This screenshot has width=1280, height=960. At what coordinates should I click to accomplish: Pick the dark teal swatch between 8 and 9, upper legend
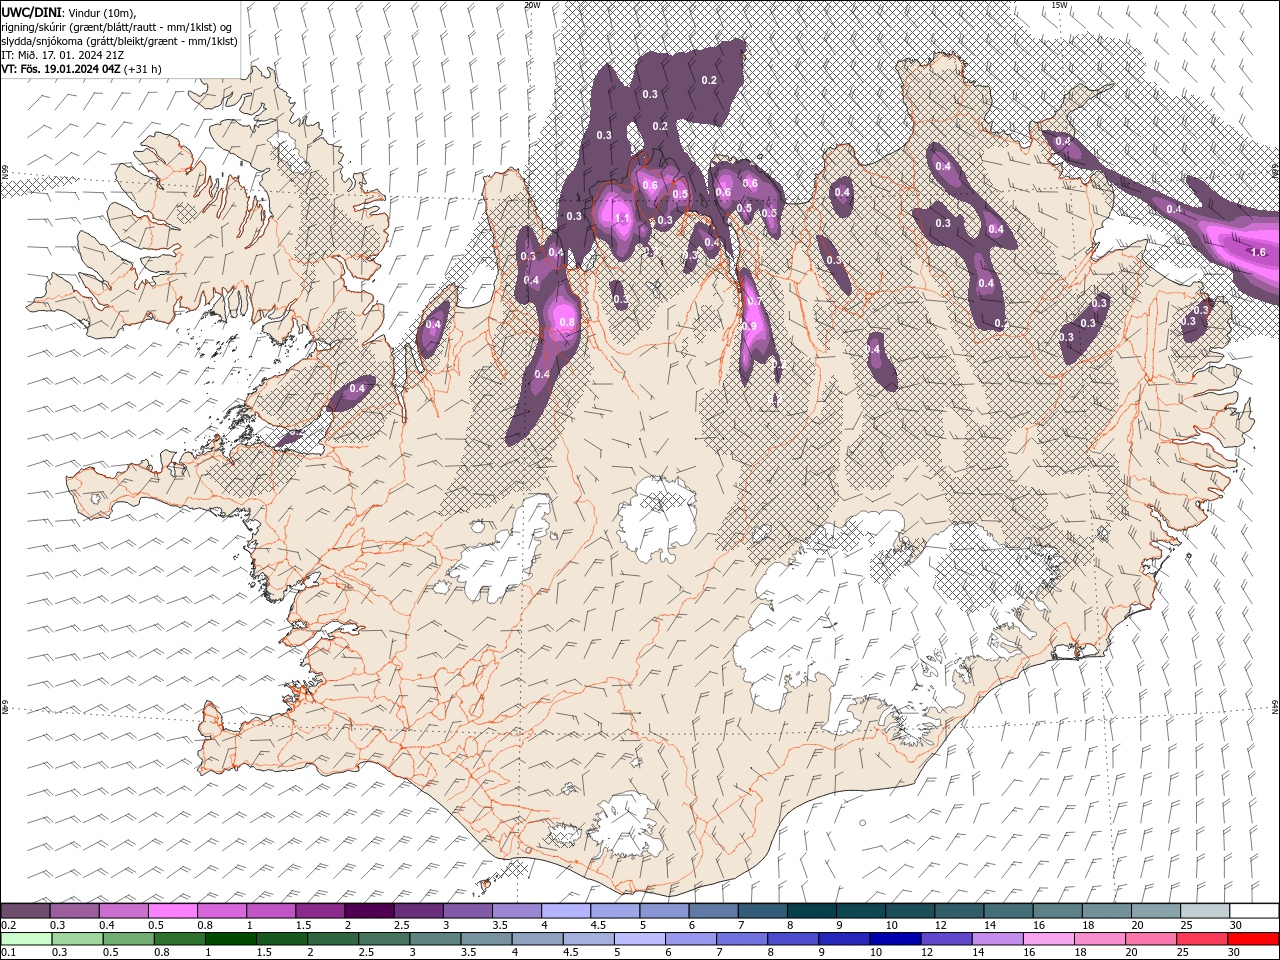813,911
